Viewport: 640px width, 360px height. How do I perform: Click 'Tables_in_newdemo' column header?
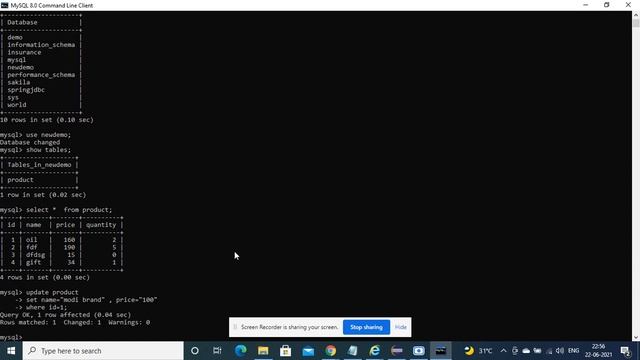[x=39, y=164]
